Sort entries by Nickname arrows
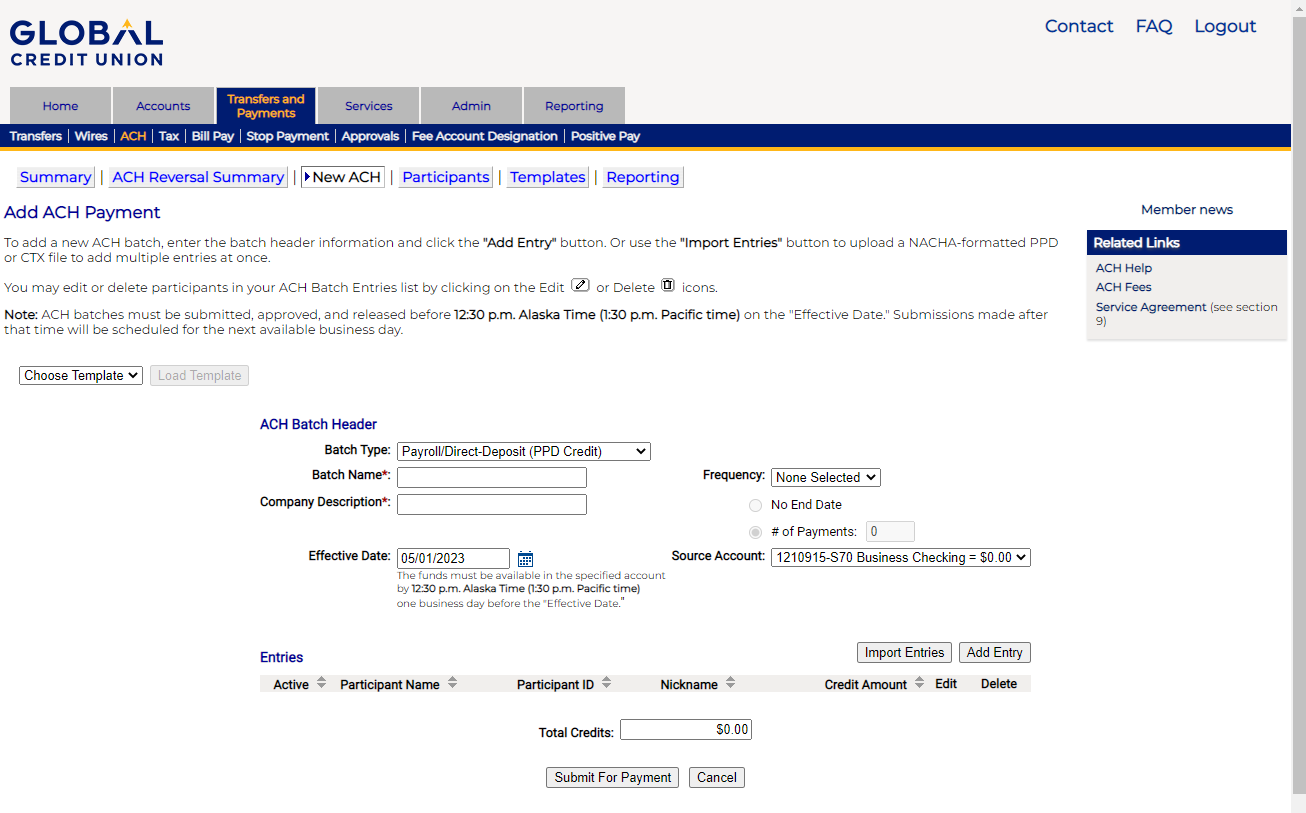This screenshot has width=1306, height=813. pos(730,683)
